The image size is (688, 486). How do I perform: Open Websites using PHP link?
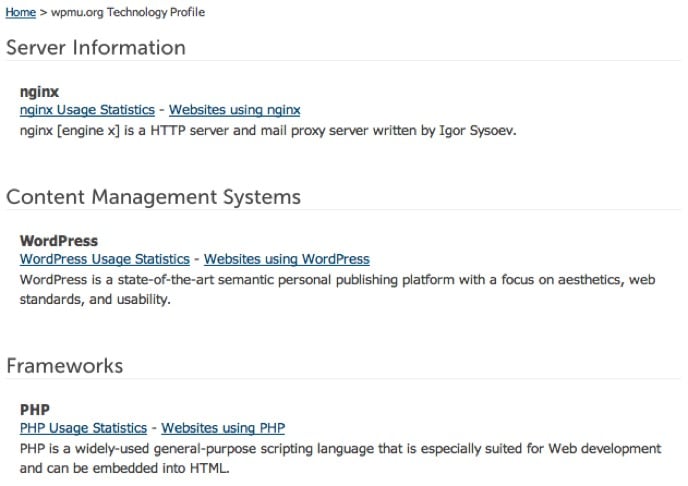coord(223,428)
